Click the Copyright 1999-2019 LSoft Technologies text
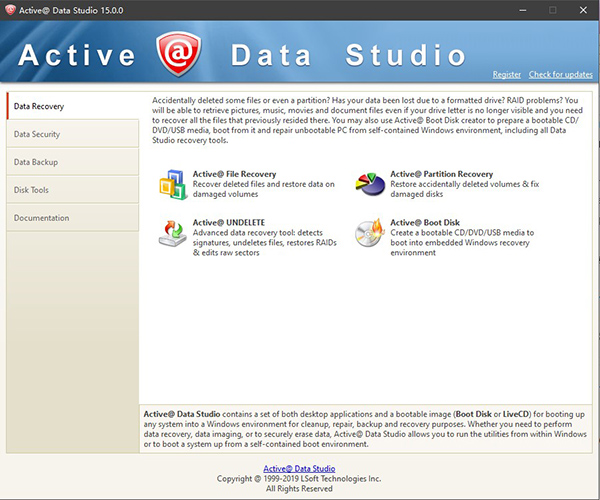 tap(299, 479)
